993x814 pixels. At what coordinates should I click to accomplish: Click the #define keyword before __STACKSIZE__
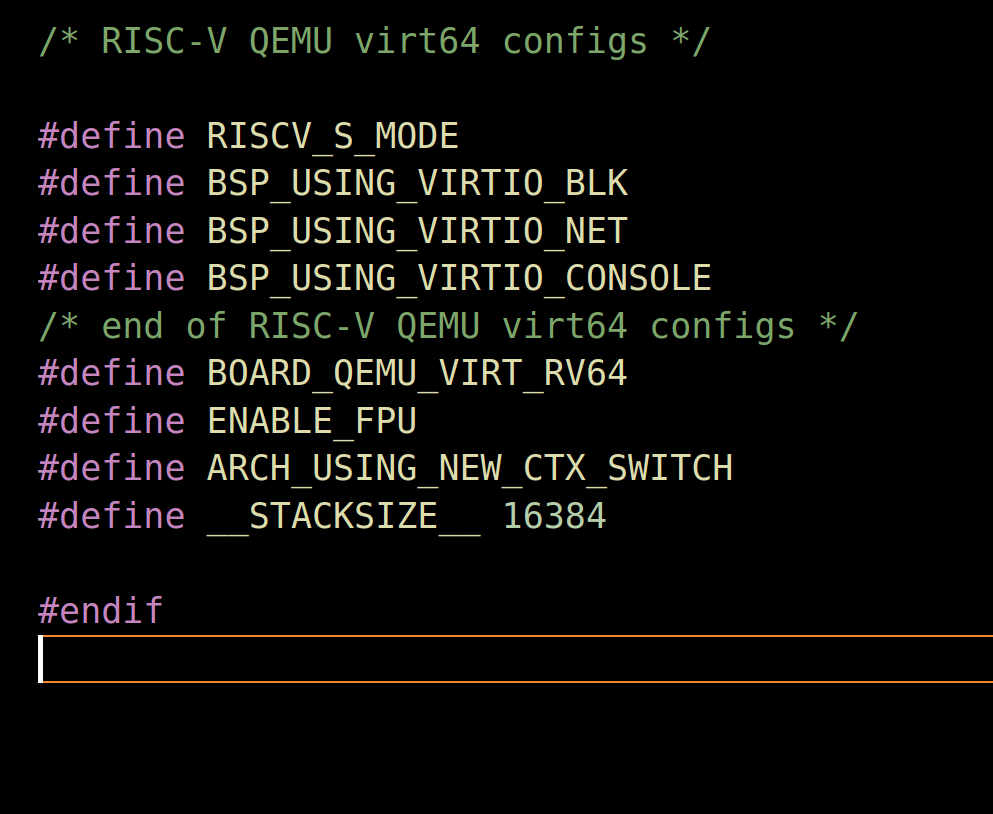(111, 516)
